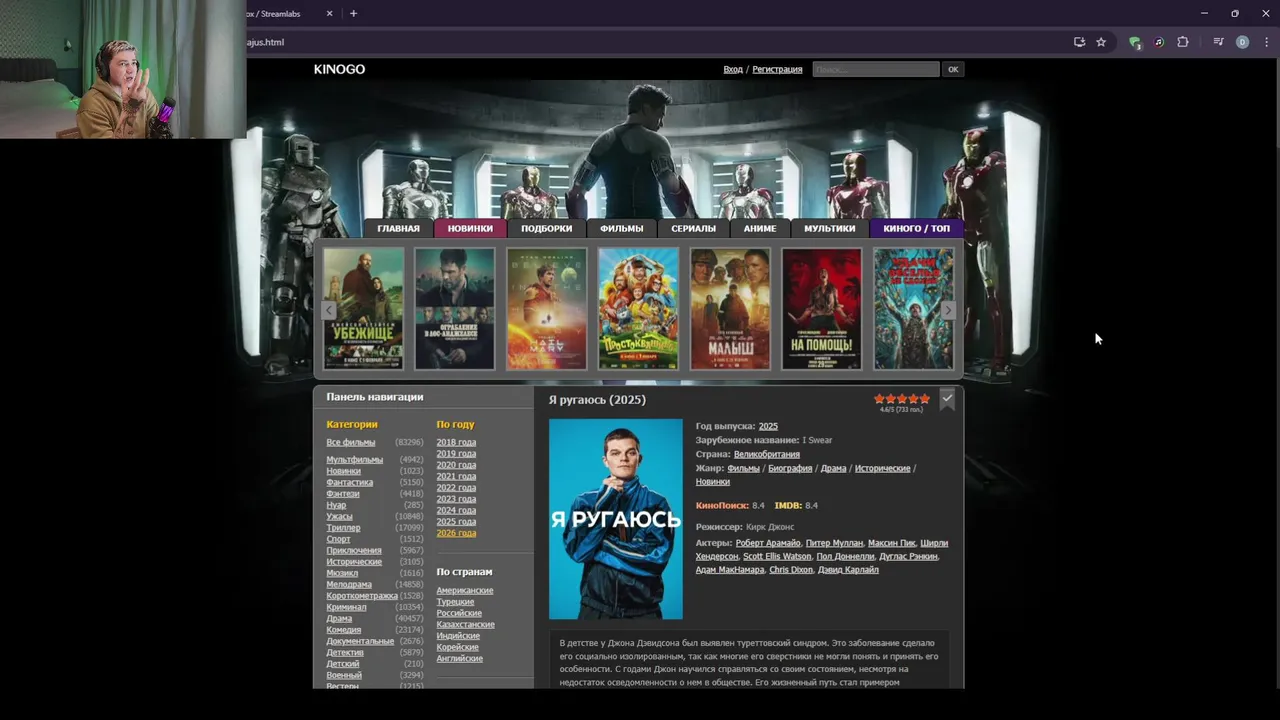Filter by Американские country link
This screenshot has width=1280, height=720.
[x=465, y=590]
